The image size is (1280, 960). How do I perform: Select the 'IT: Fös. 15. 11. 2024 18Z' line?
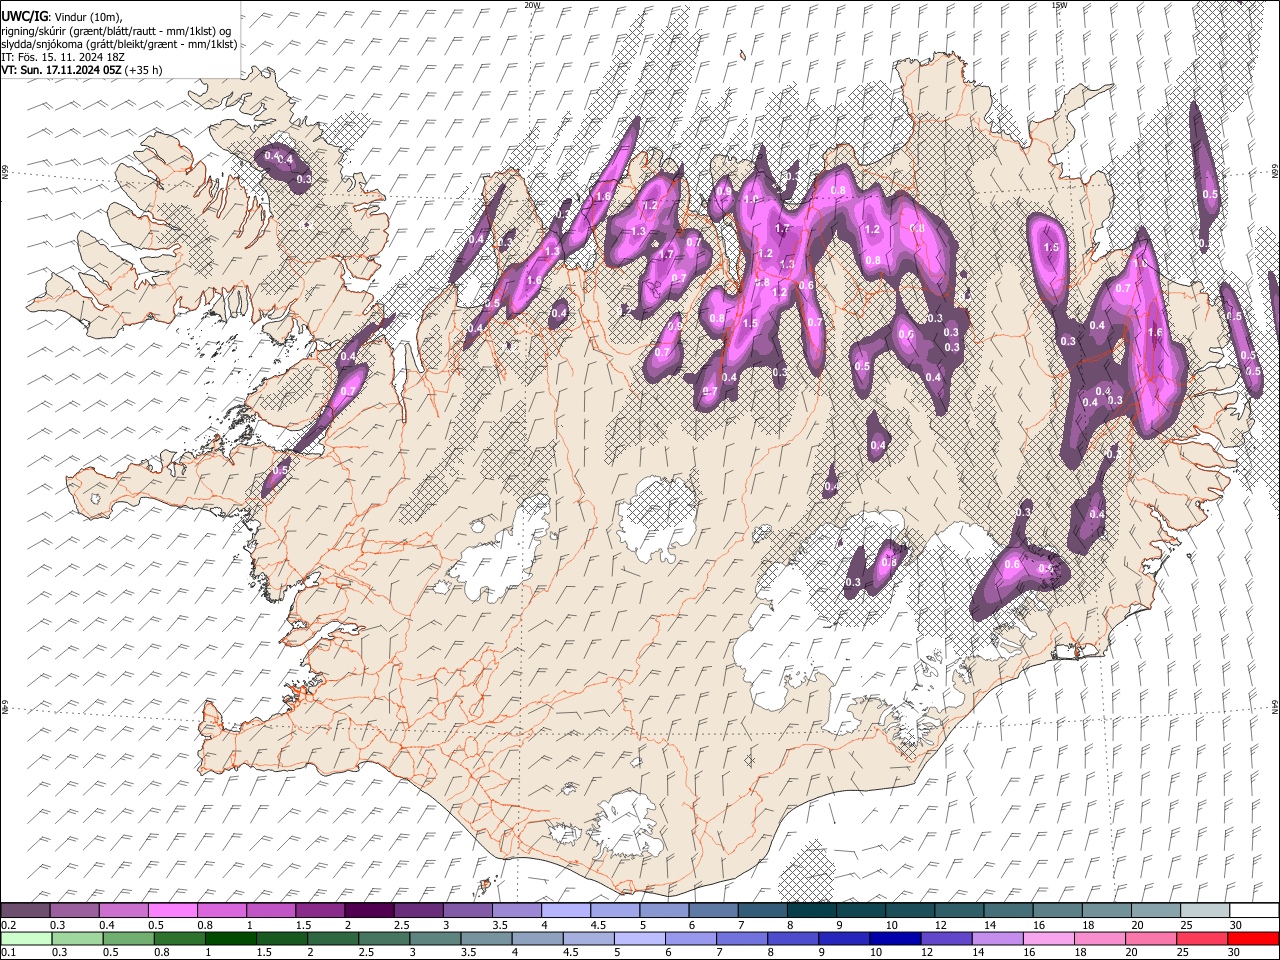(63, 57)
